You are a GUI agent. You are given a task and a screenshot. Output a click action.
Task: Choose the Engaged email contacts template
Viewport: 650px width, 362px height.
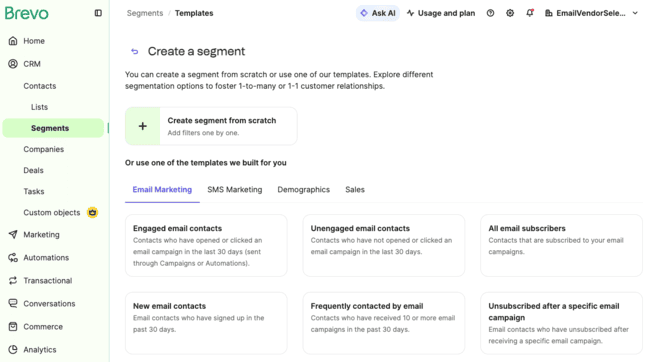pyautogui.click(x=206, y=245)
